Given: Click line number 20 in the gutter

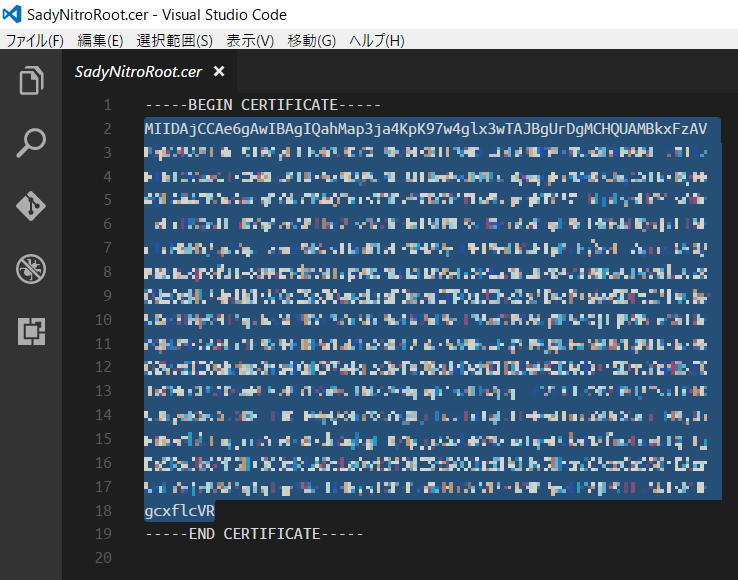Looking at the screenshot, I should [x=104, y=558].
